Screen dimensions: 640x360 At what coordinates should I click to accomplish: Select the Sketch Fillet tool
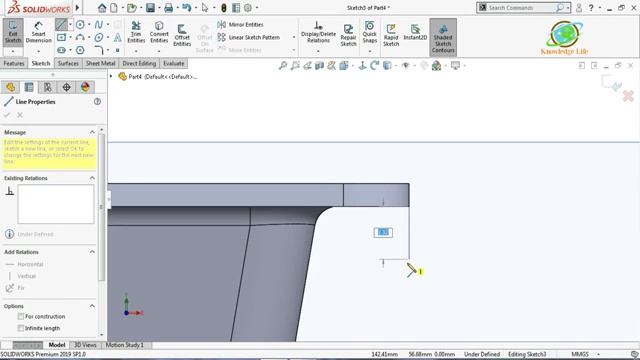point(99,50)
